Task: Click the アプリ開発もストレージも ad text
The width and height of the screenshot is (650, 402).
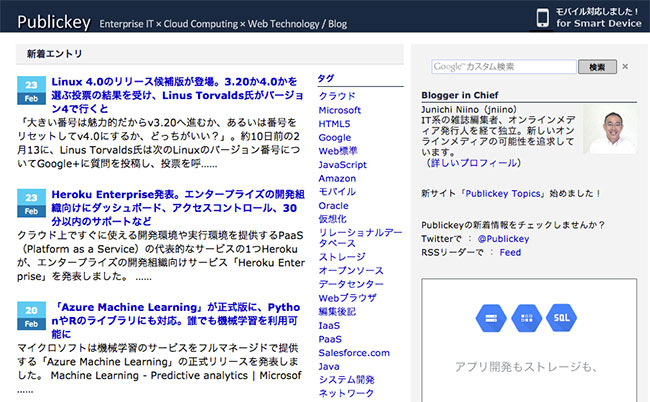Action: 526,367
